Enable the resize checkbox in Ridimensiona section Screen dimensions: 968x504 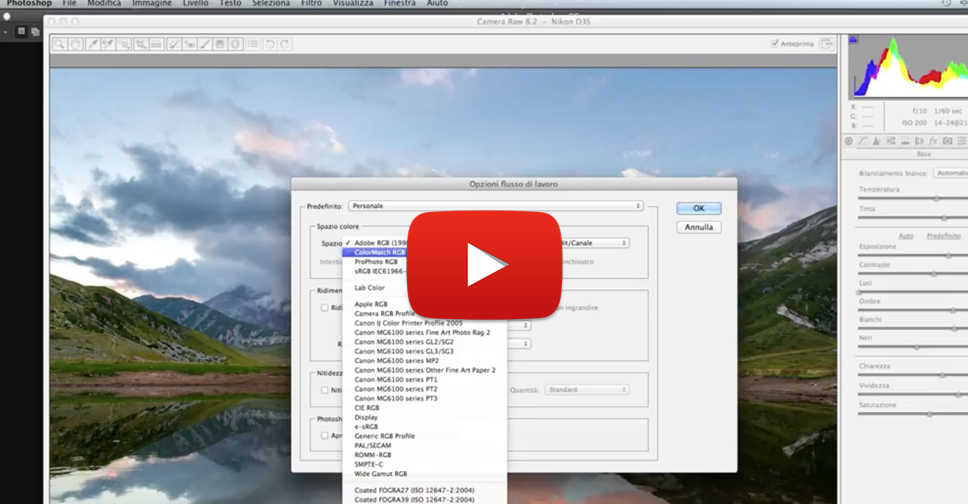pyautogui.click(x=325, y=308)
